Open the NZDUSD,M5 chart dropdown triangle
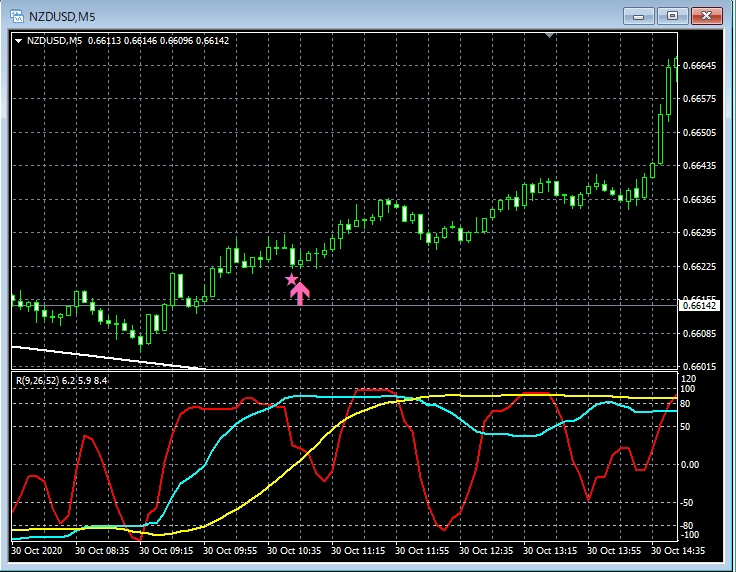The image size is (736, 572). tap(18, 40)
